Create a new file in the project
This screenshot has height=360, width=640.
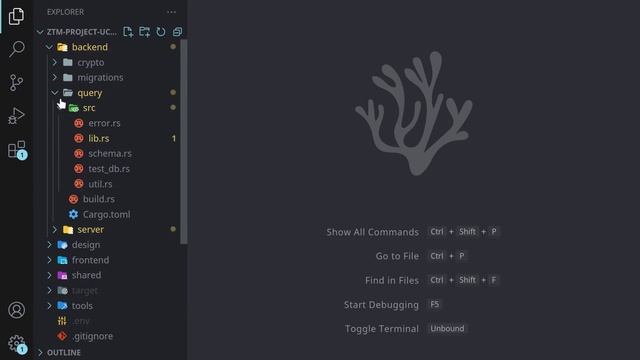click(x=128, y=32)
